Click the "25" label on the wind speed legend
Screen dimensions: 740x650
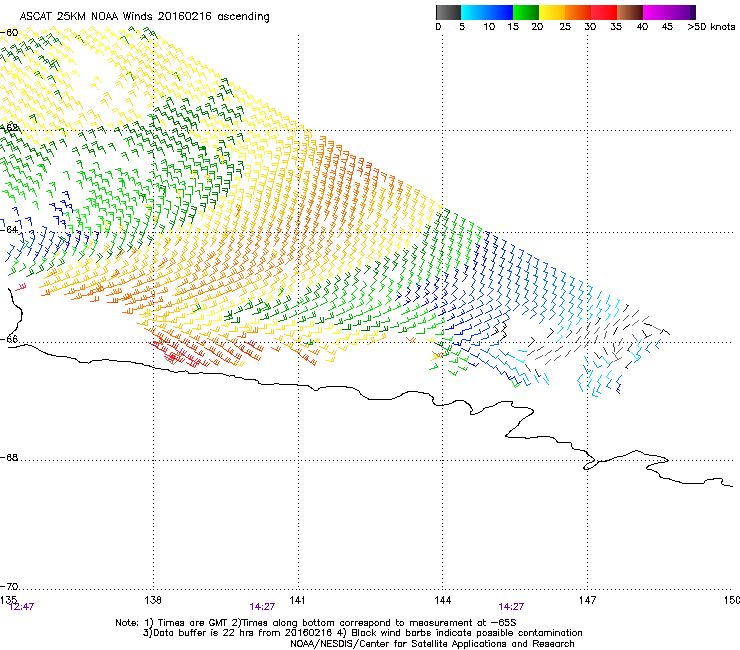[565, 27]
